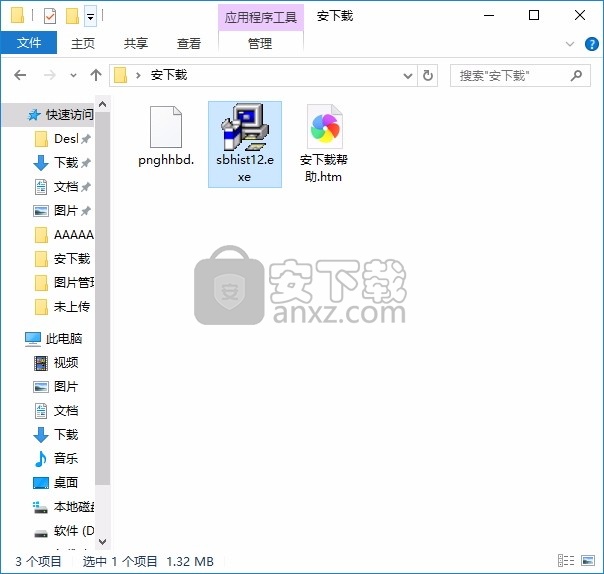This screenshot has height=574, width=604.
Task: Click the 安下载帮助.htm file name label
Action: coord(324,168)
